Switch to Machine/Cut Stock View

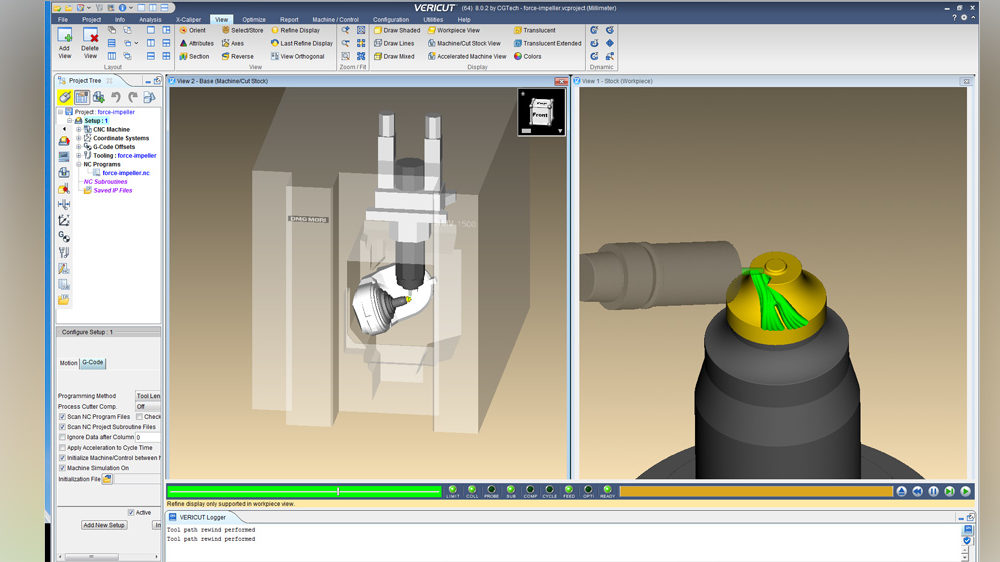click(x=464, y=43)
